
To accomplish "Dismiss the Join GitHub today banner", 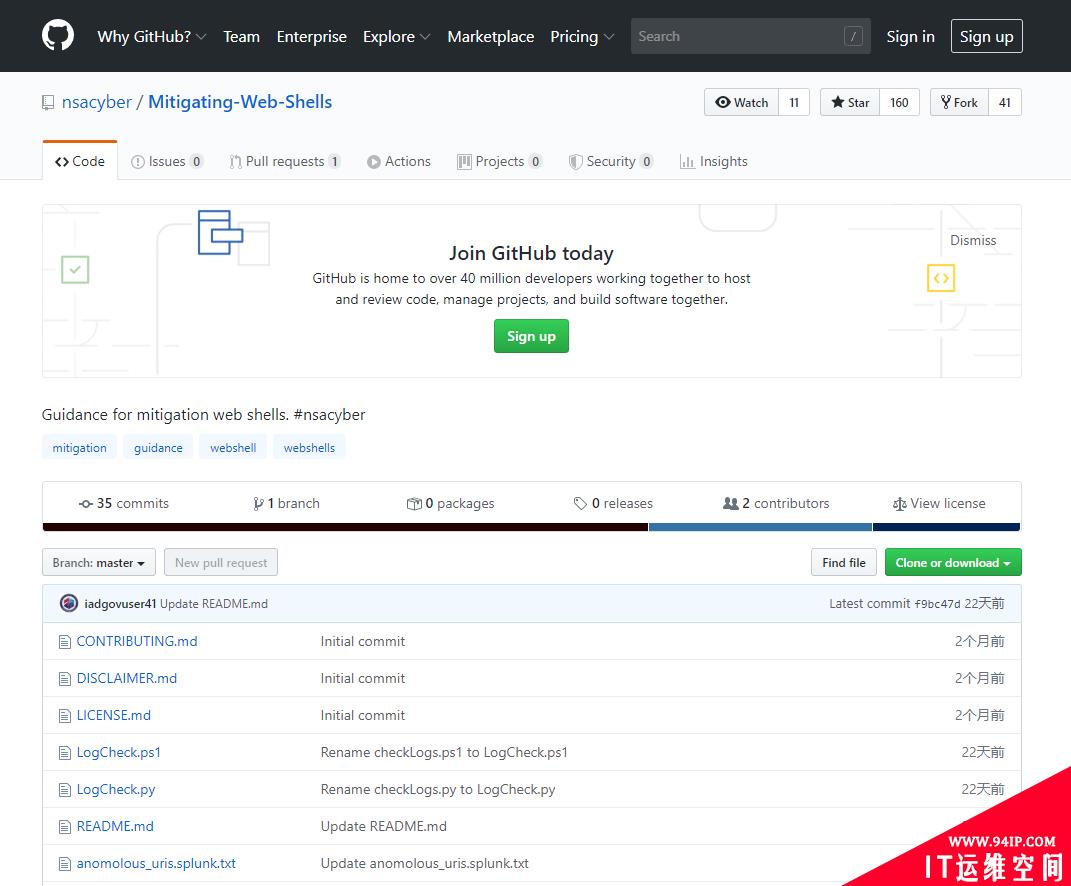I will pyautogui.click(x=973, y=240).
